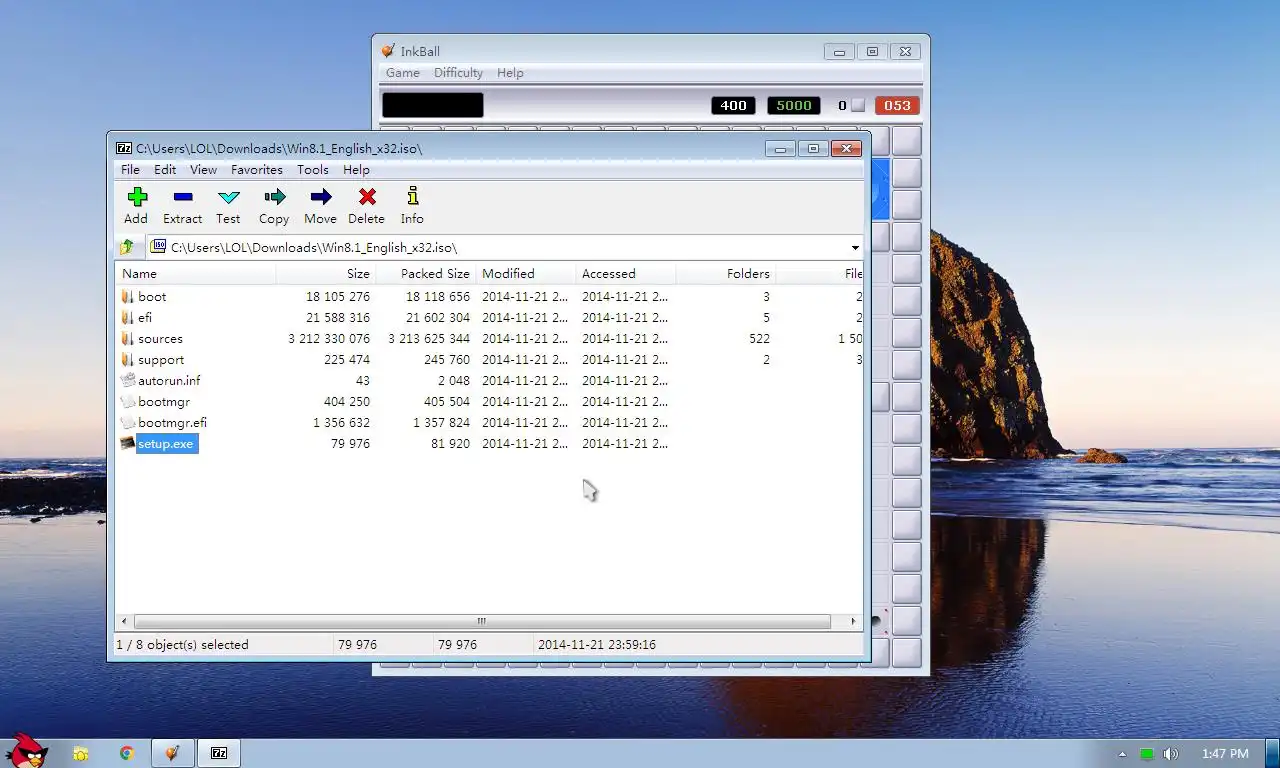Show hidden tray icons arrow

(1122, 754)
